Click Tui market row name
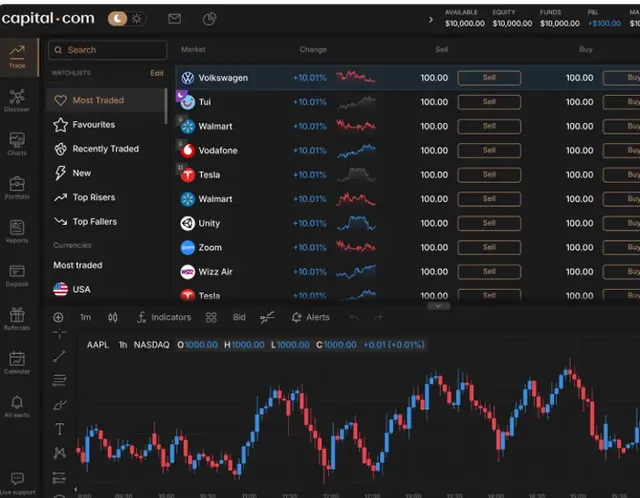Image resolution: width=640 pixels, height=498 pixels. [x=204, y=102]
